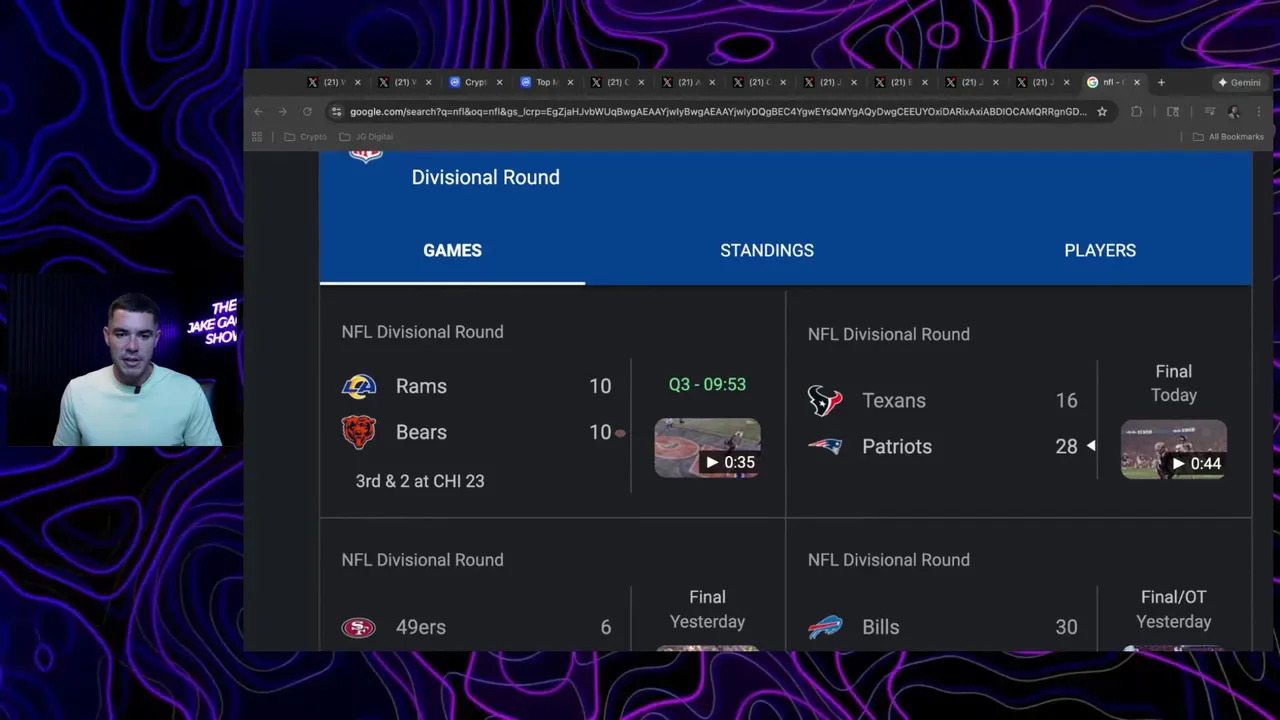Open the Patriots team name link

[x=897, y=447]
